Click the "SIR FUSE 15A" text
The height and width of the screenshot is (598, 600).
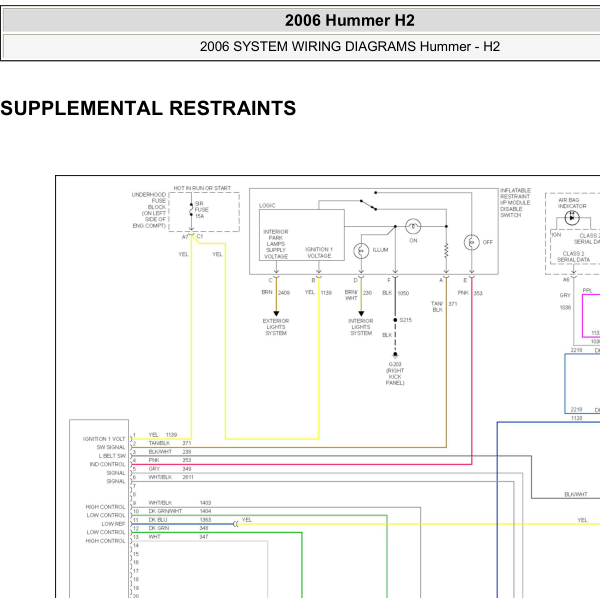pyautogui.click(x=202, y=210)
